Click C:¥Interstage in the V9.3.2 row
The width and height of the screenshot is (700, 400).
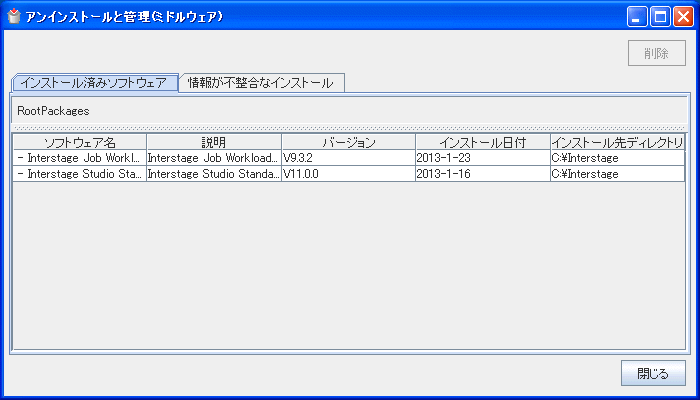(617, 158)
